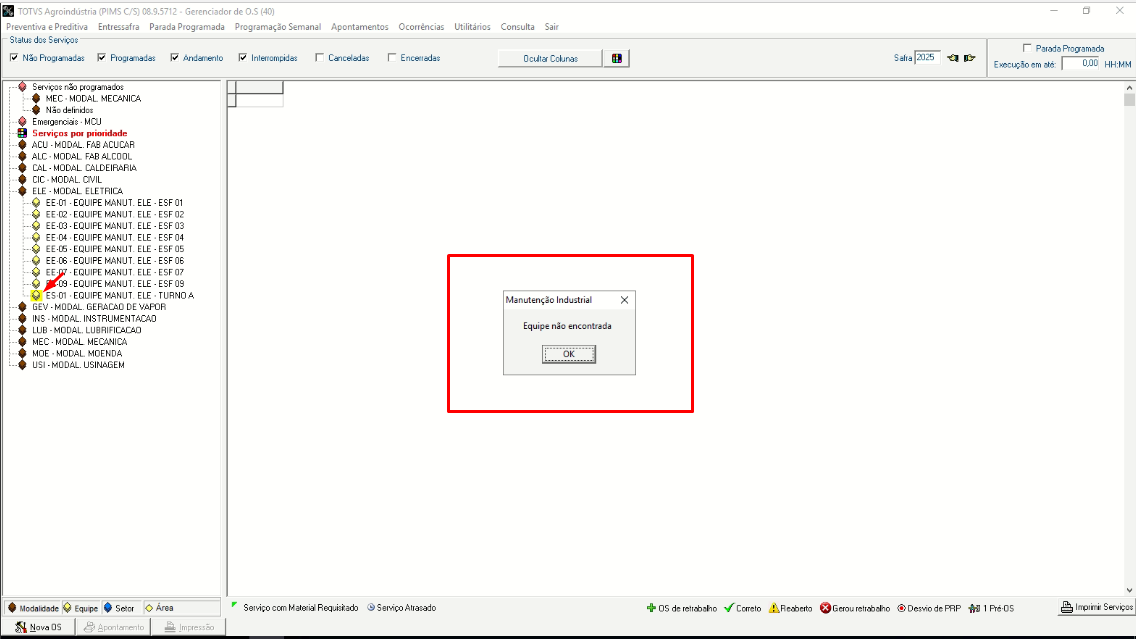This screenshot has height=639, width=1136.
Task: Click the INS - MODAL. INSTRUMENTACAO icon
Action: pos(22,319)
